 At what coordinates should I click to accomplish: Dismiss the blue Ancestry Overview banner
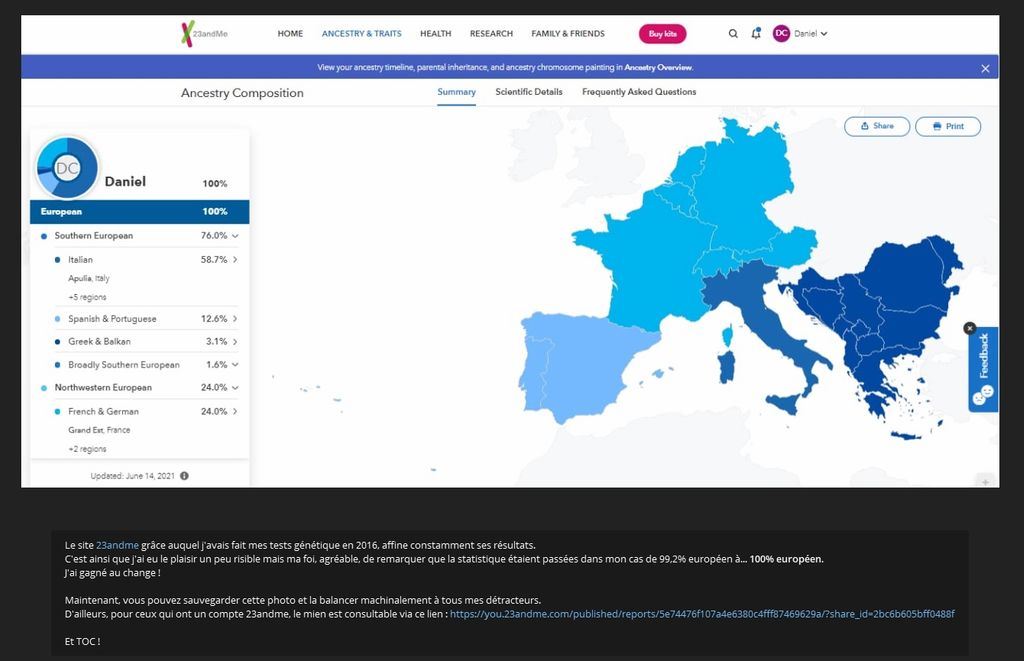985,68
